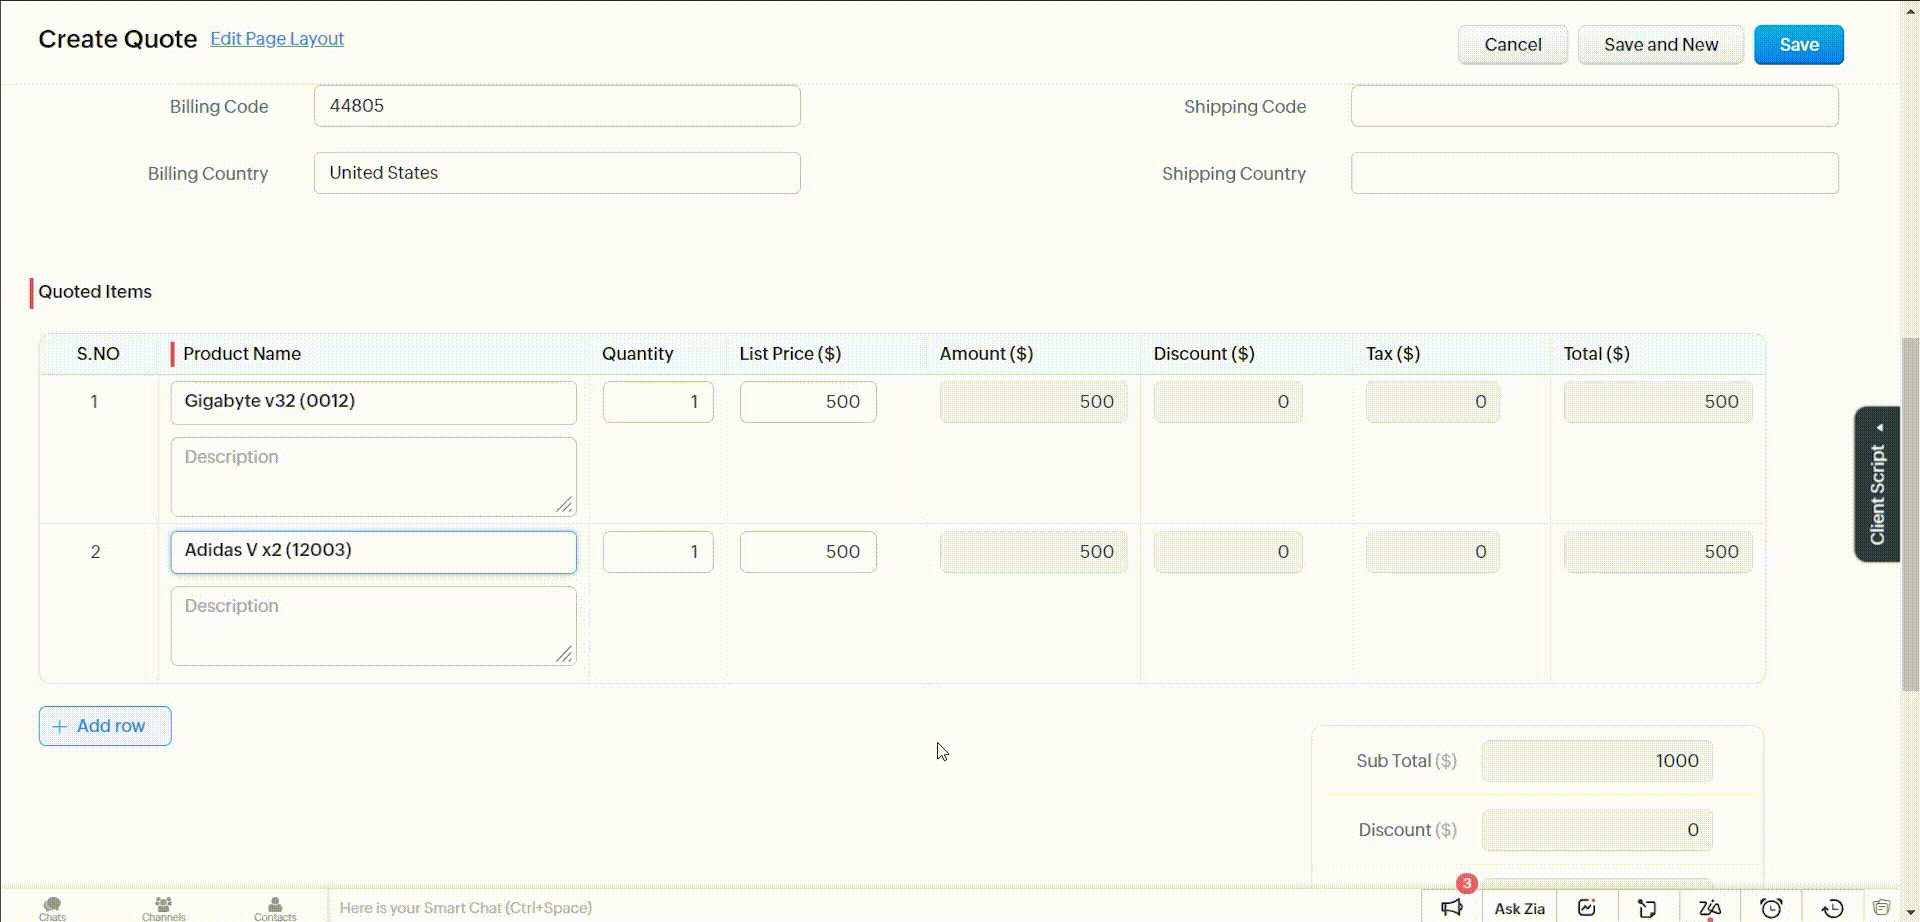Click Save and New button
Viewport: 1920px width, 922px height.
click(x=1660, y=45)
